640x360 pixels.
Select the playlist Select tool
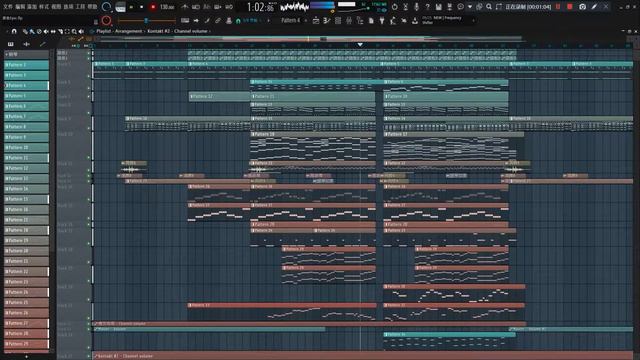(x=67, y=31)
